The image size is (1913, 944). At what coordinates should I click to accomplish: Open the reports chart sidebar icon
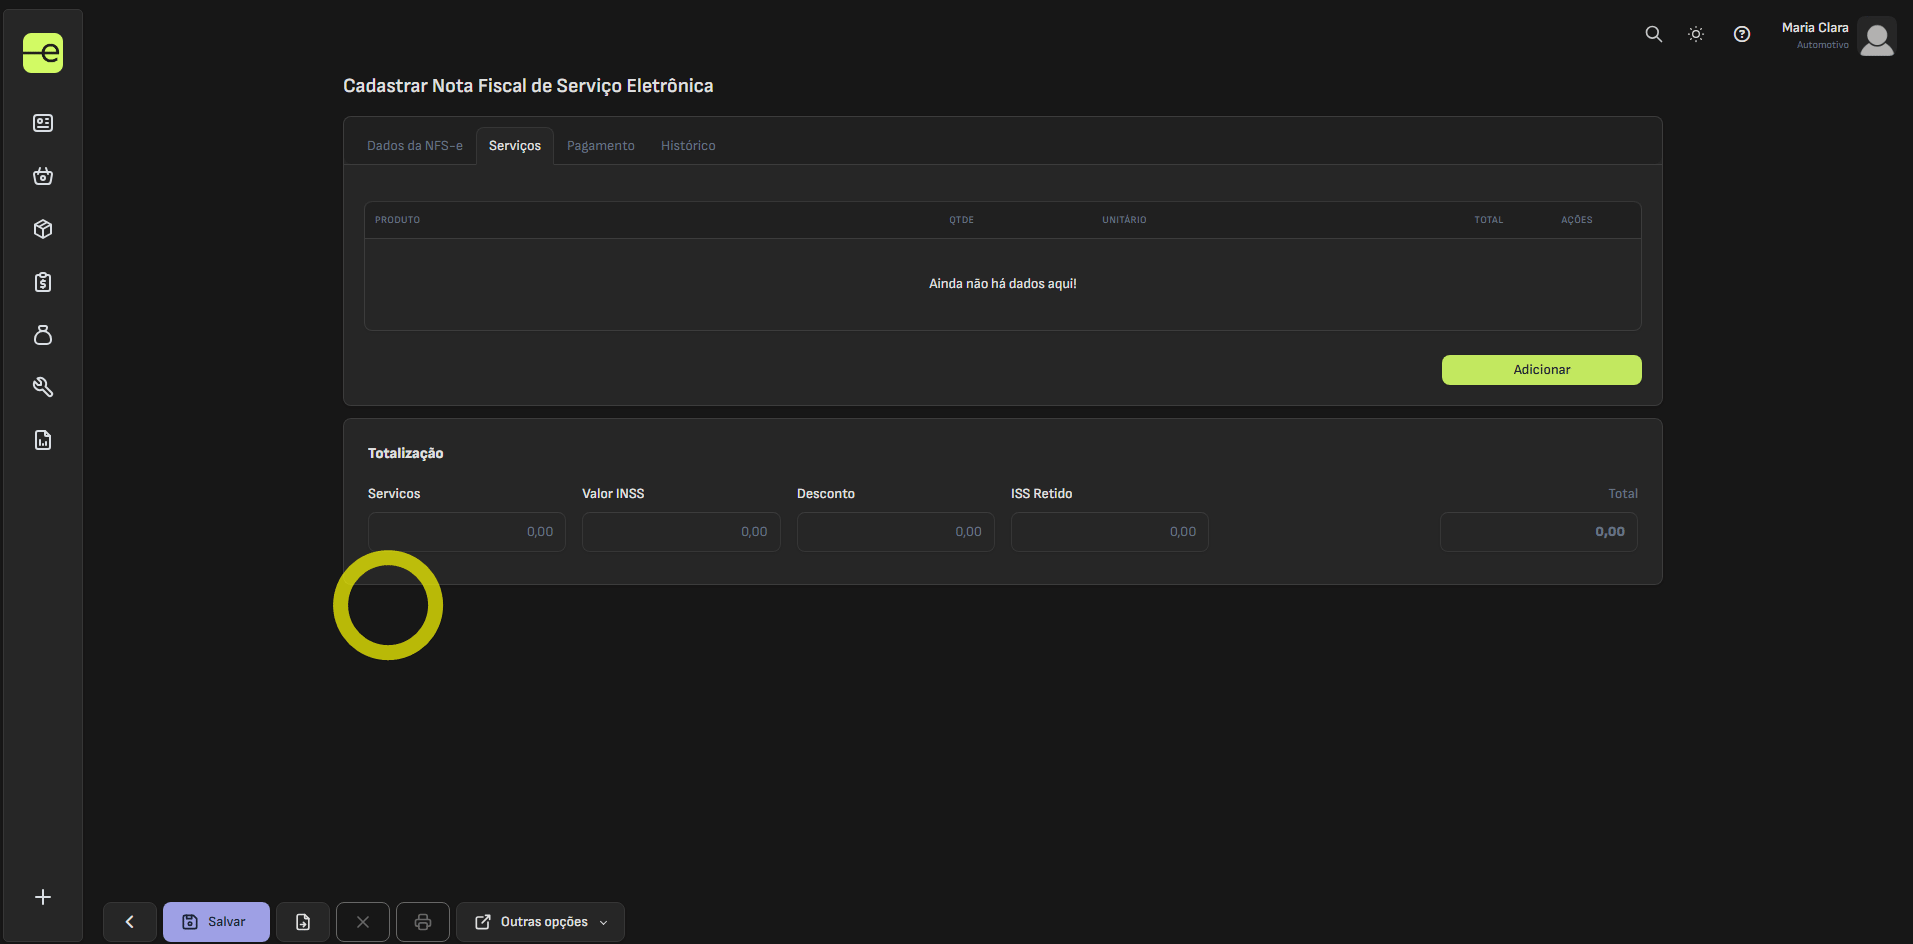(43, 440)
